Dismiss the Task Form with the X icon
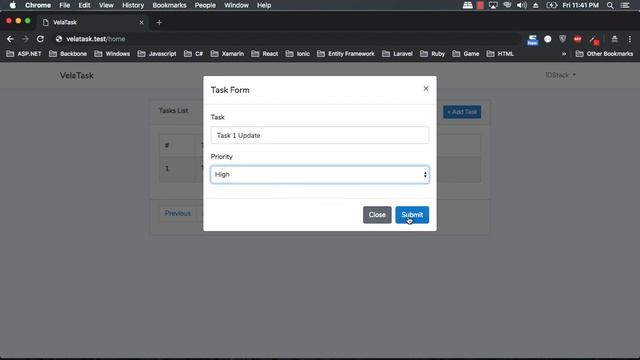This screenshot has height=360, width=640. pyautogui.click(x=426, y=89)
